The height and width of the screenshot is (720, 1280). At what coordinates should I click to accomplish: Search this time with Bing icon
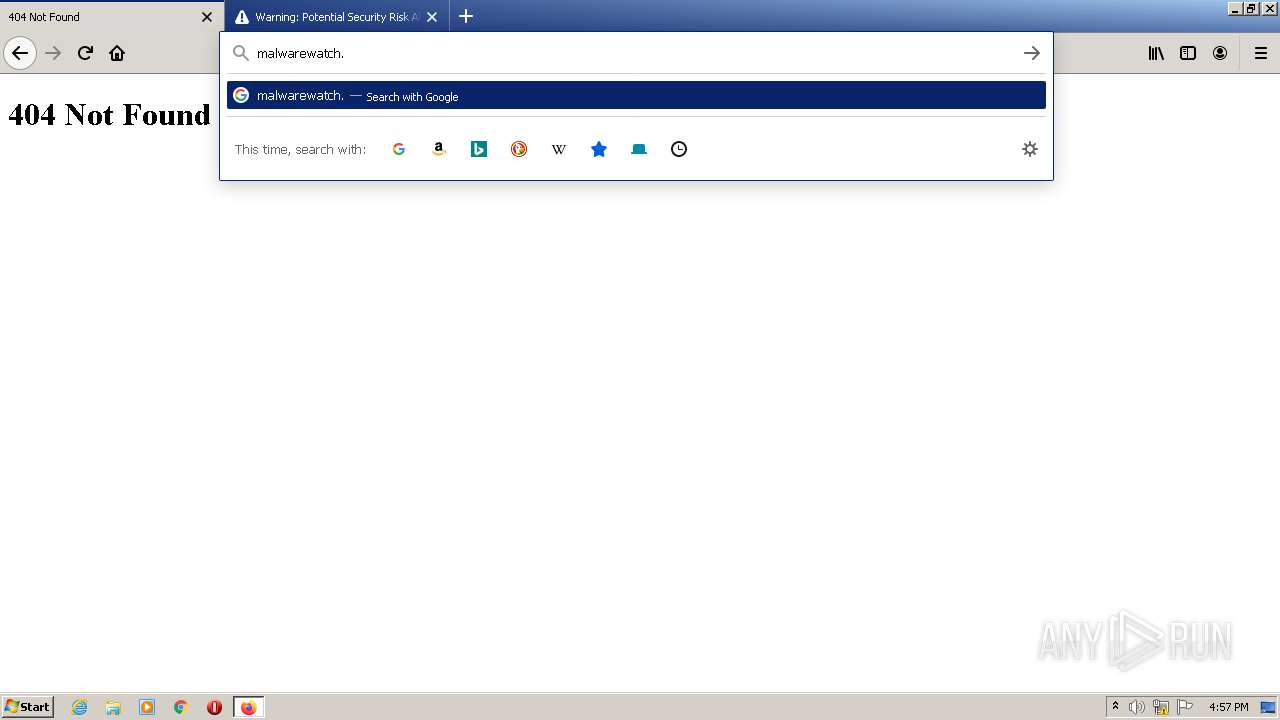pos(479,149)
